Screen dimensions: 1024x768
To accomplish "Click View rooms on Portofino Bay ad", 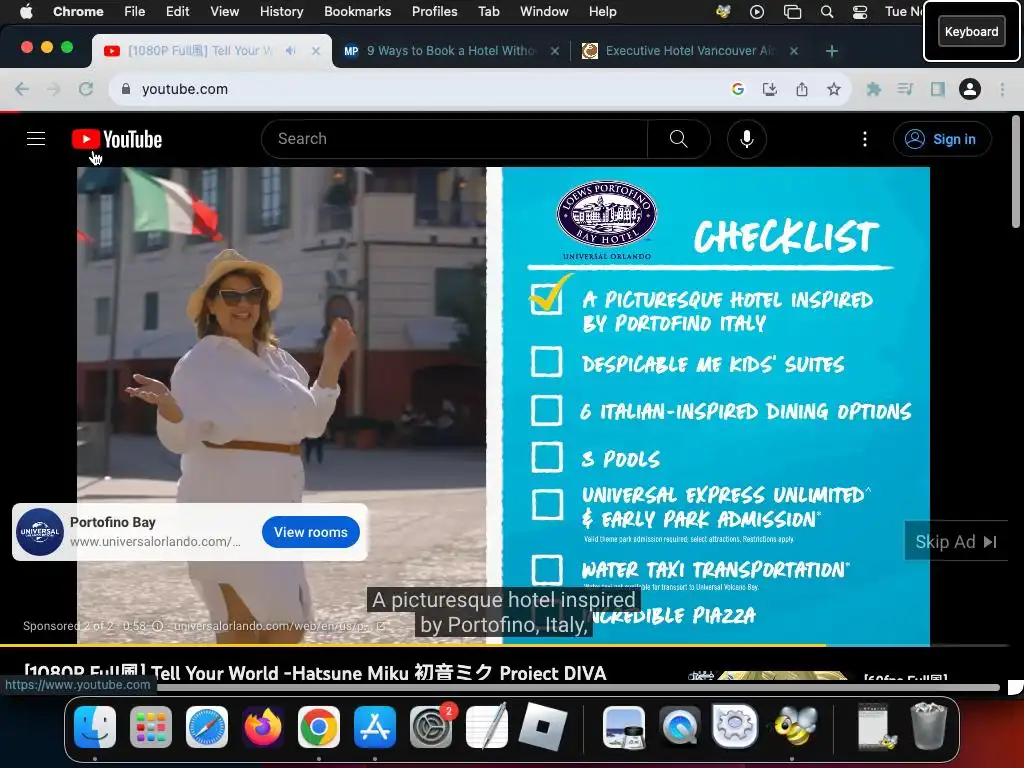I will pos(310,532).
